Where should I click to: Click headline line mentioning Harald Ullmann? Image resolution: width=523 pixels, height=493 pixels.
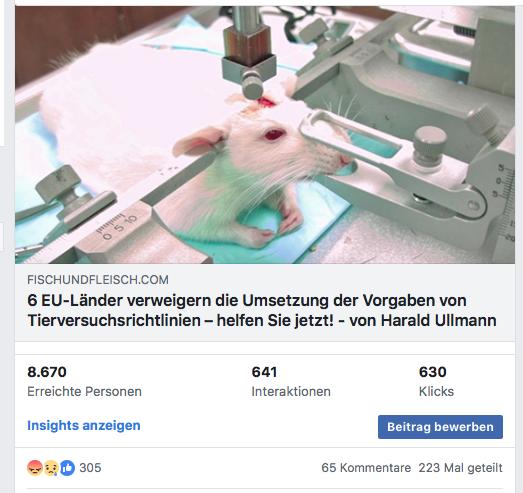262,321
